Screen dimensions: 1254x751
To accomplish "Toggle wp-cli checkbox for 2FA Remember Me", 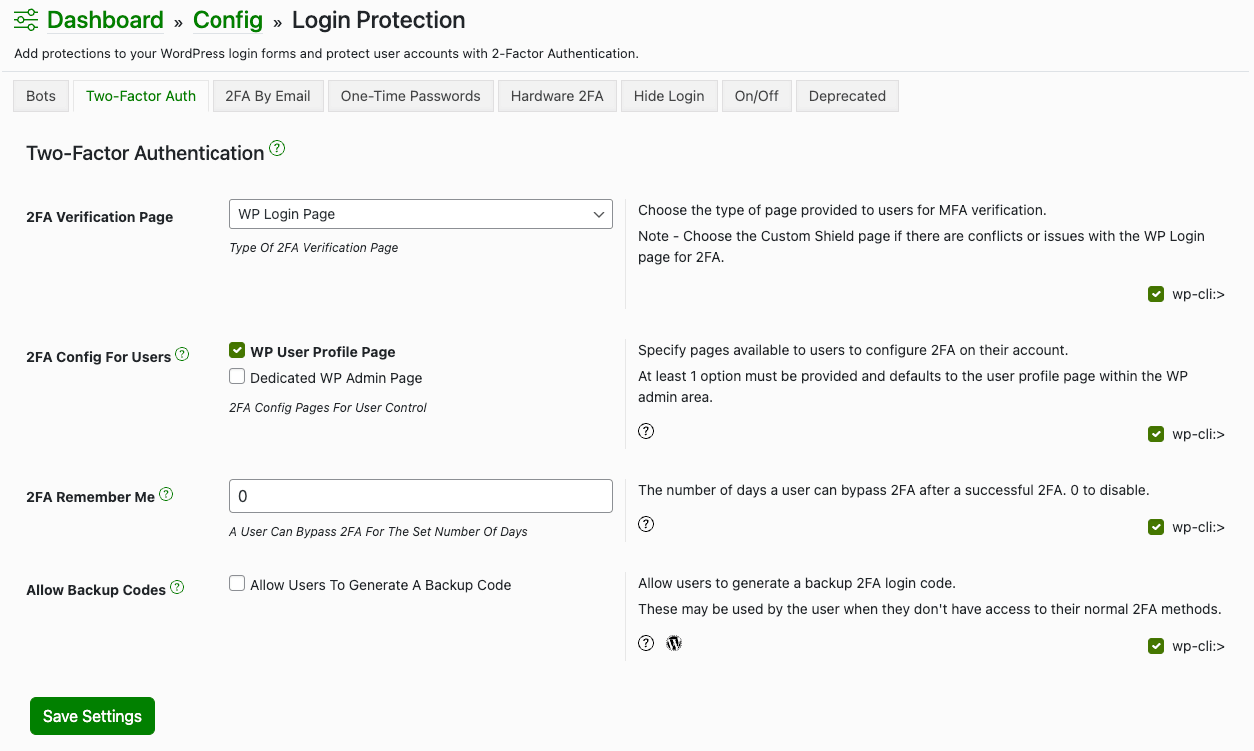I will (1156, 527).
